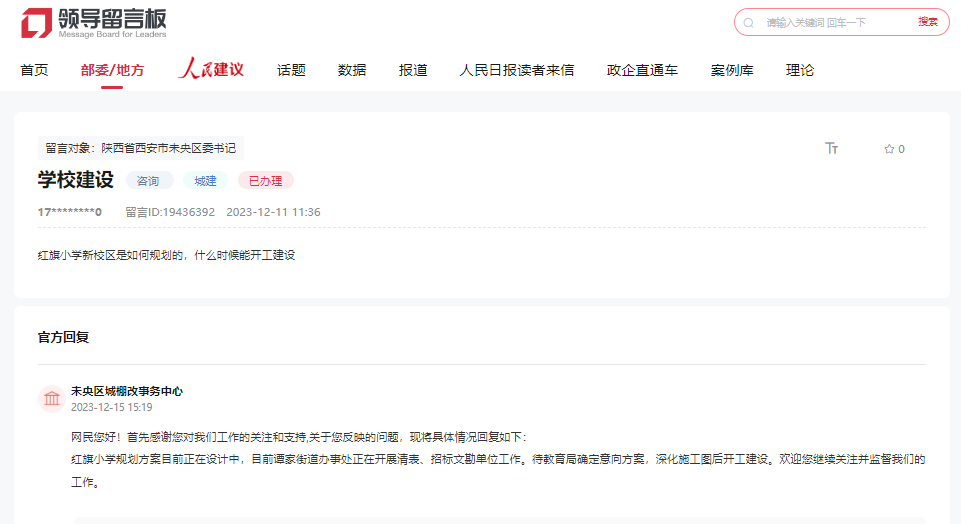Click the font size Tт icon
The width and height of the screenshot is (961, 524).
(x=831, y=148)
